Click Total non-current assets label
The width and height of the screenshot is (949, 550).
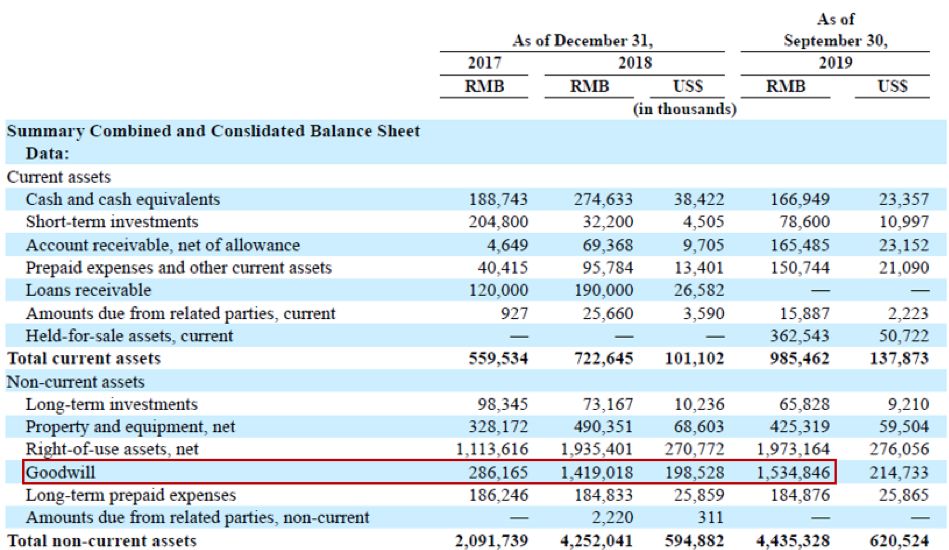102,540
